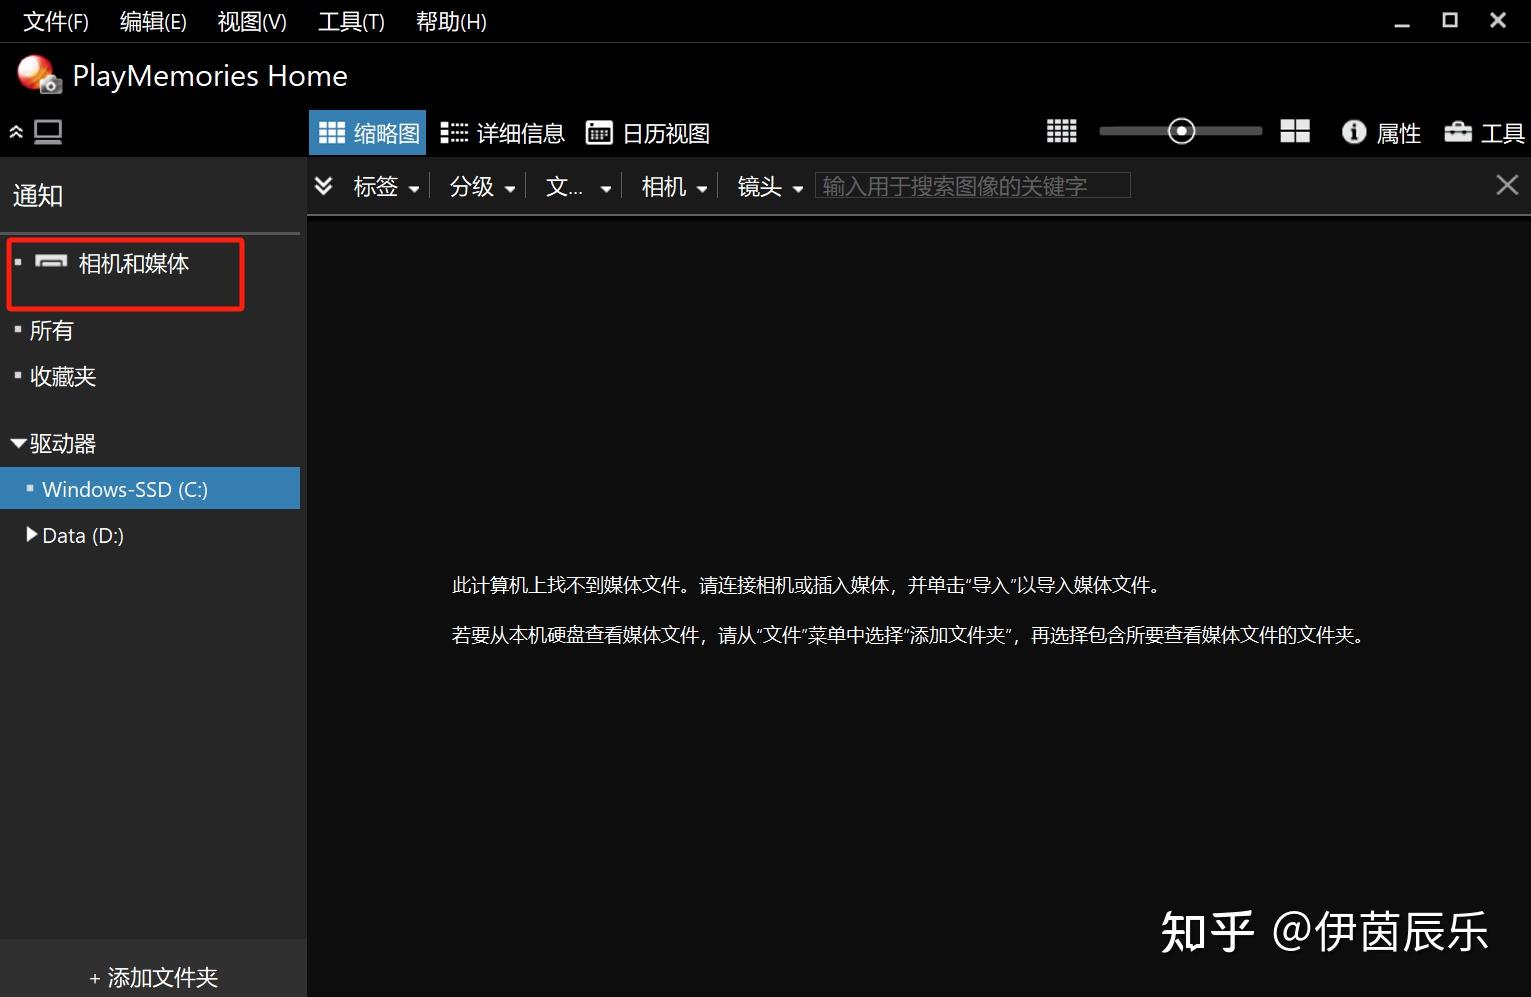Select 所有 in the sidebar

tap(51, 330)
